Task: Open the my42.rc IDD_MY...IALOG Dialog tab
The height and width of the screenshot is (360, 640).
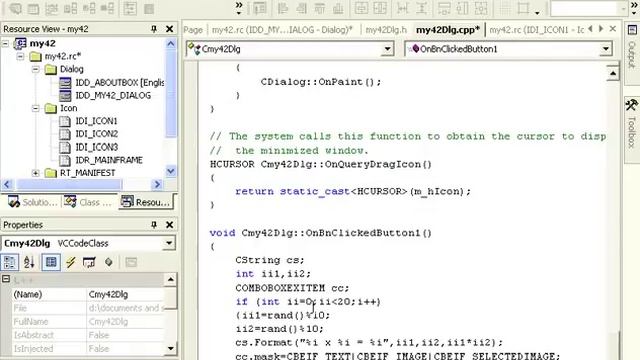Action: 282,30
